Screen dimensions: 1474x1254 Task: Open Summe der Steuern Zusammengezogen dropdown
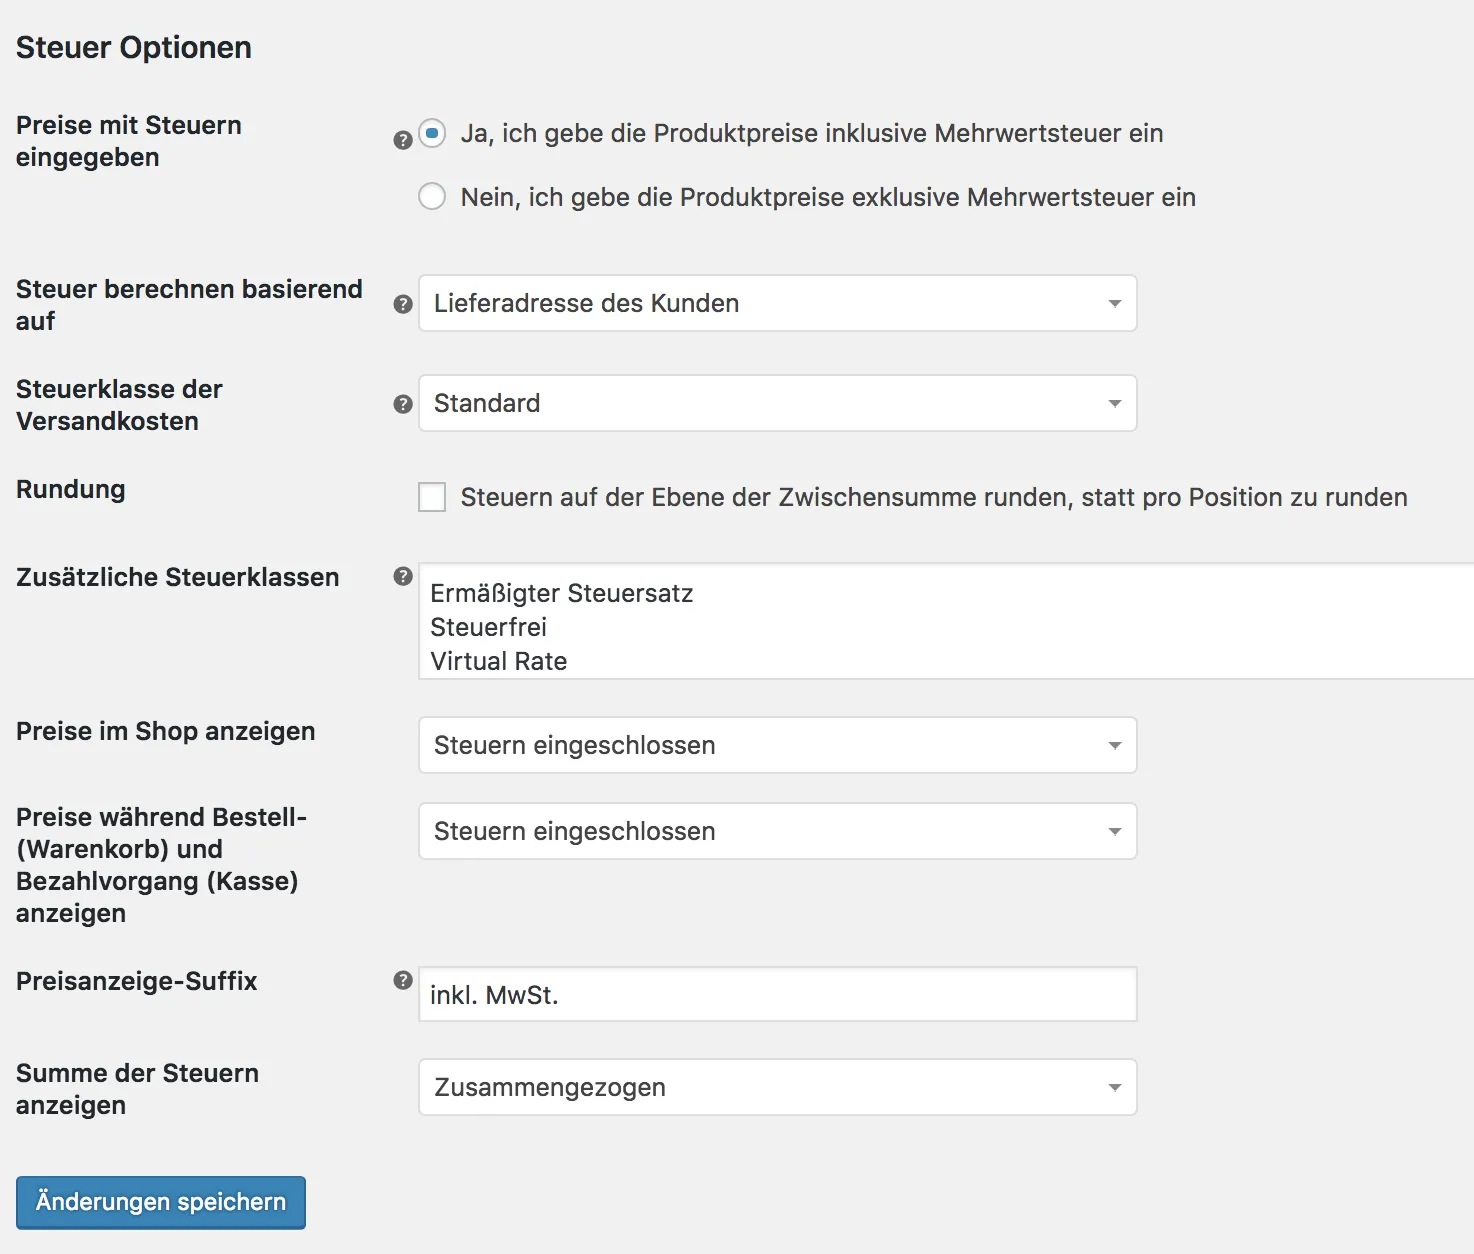777,1087
